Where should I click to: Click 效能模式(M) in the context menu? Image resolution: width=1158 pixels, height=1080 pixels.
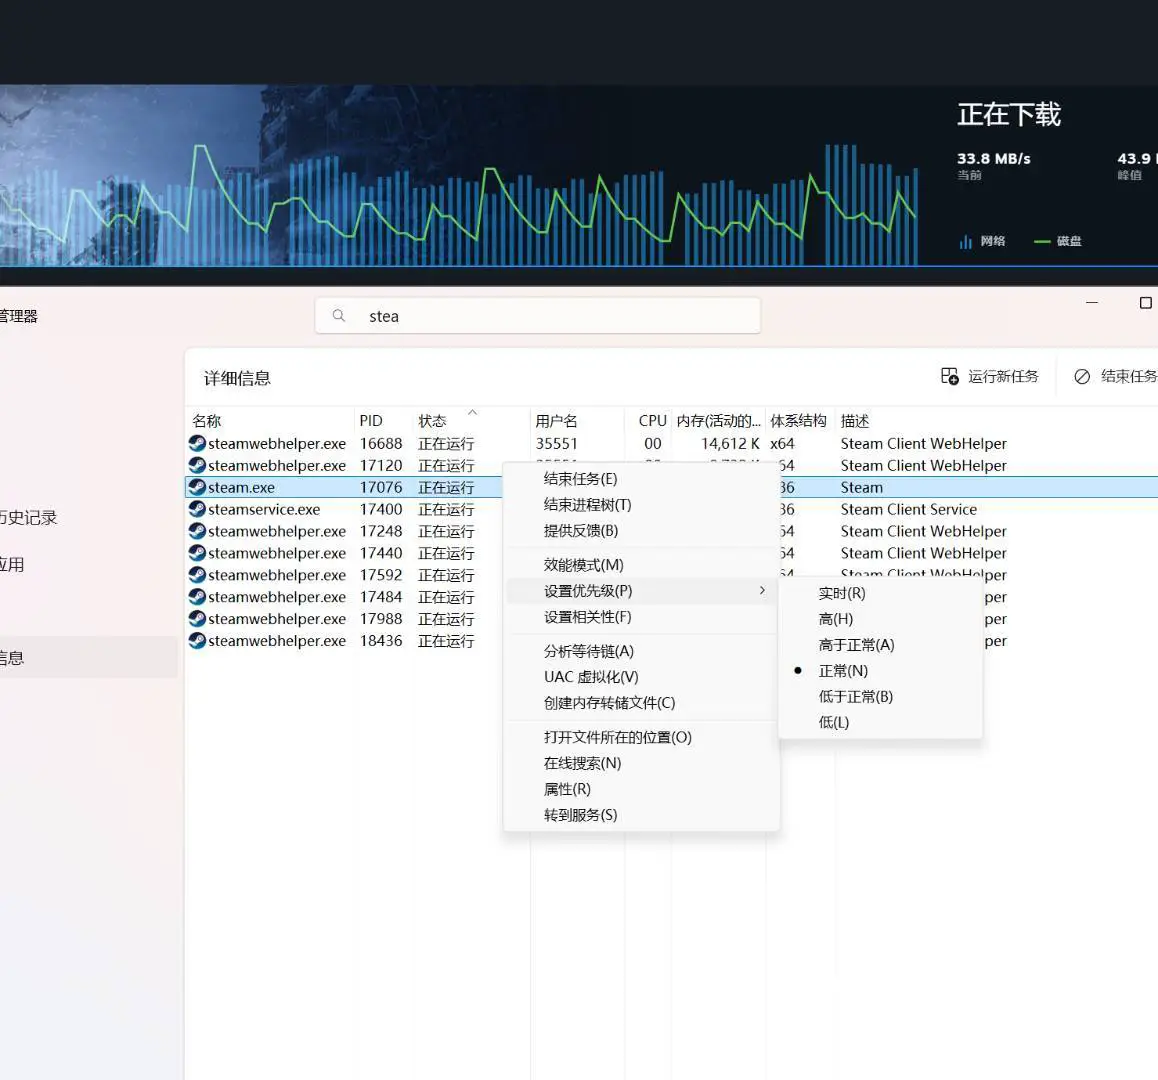(583, 565)
